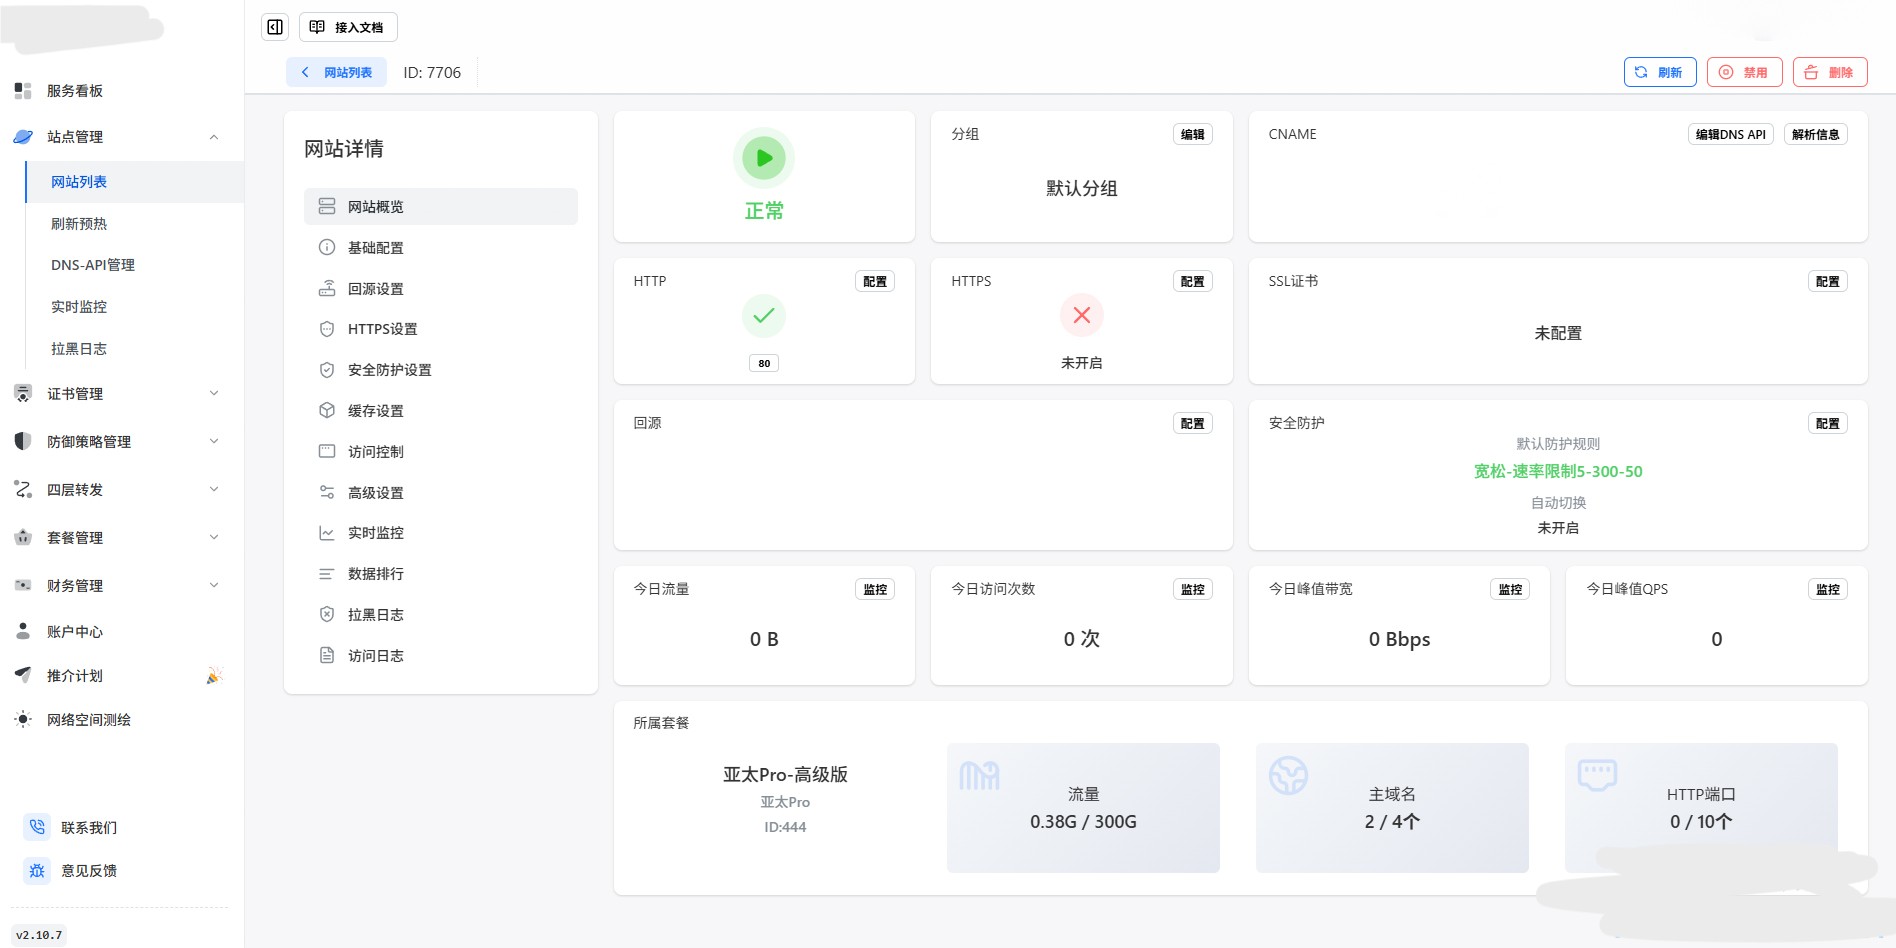The height and width of the screenshot is (948, 1896).
Task: Click the 流量 0.38G / 300G usage card
Action: (1083, 808)
